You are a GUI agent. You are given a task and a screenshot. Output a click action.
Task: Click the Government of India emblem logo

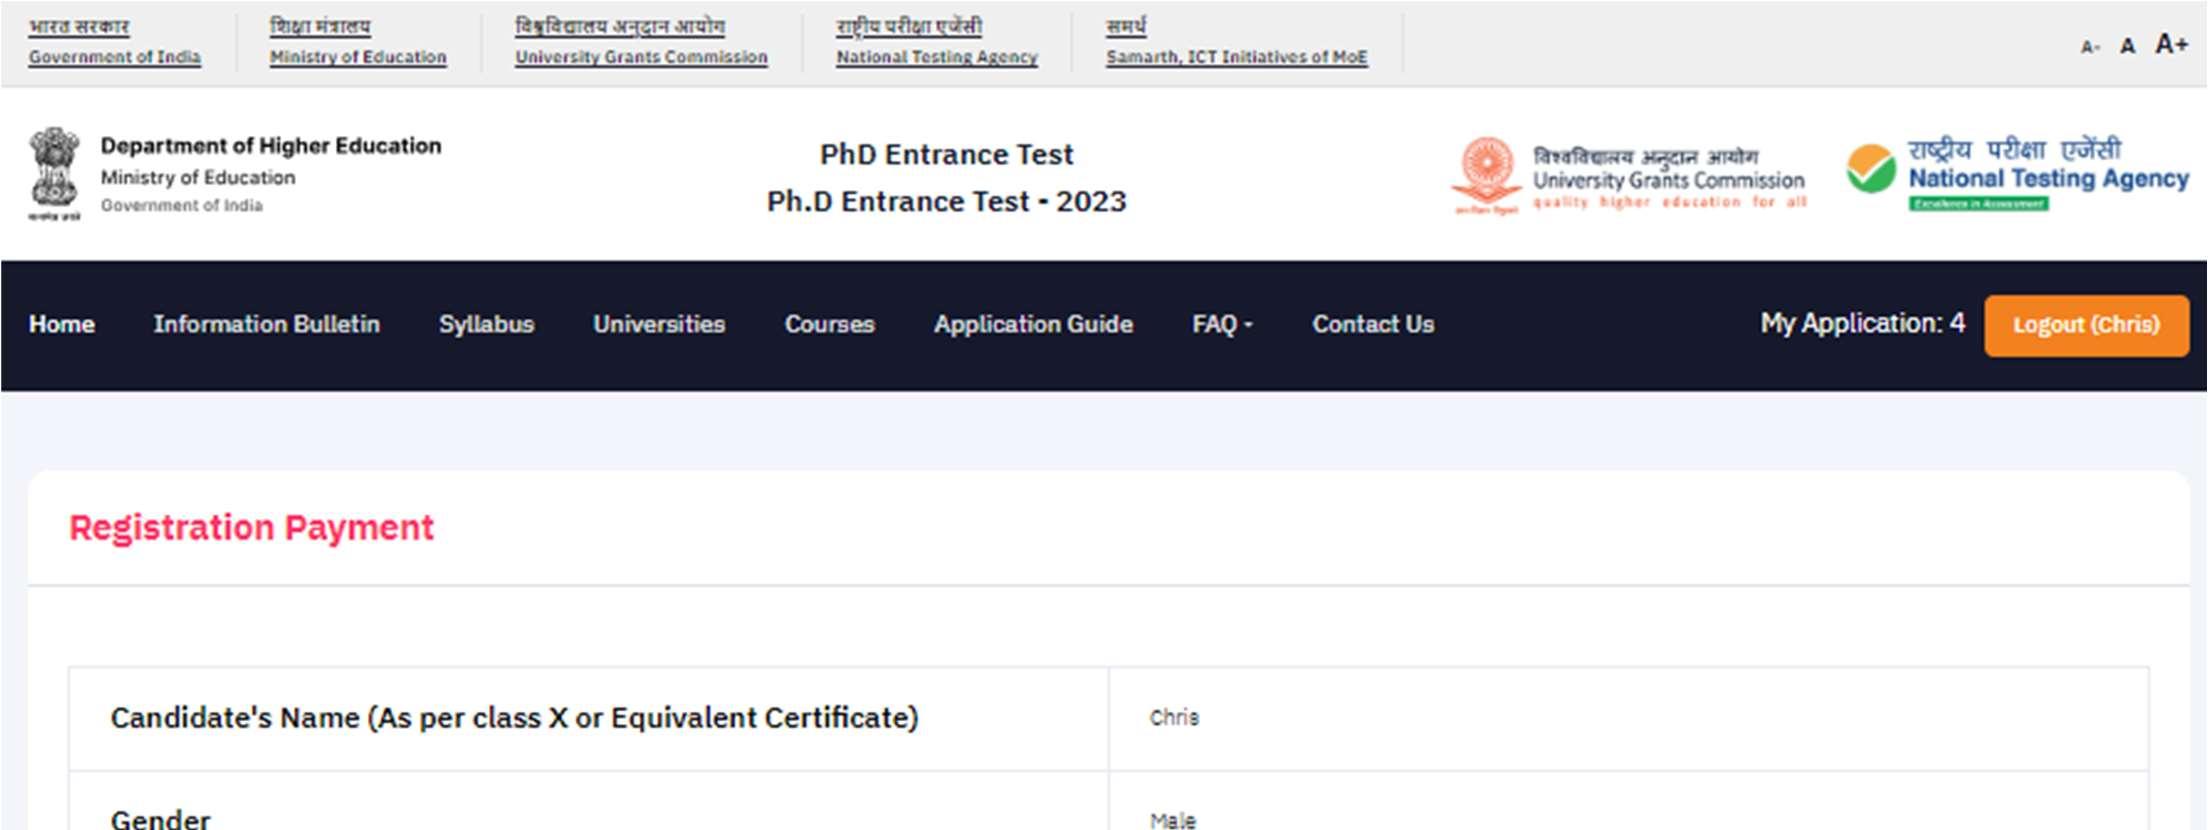[54, 172]
